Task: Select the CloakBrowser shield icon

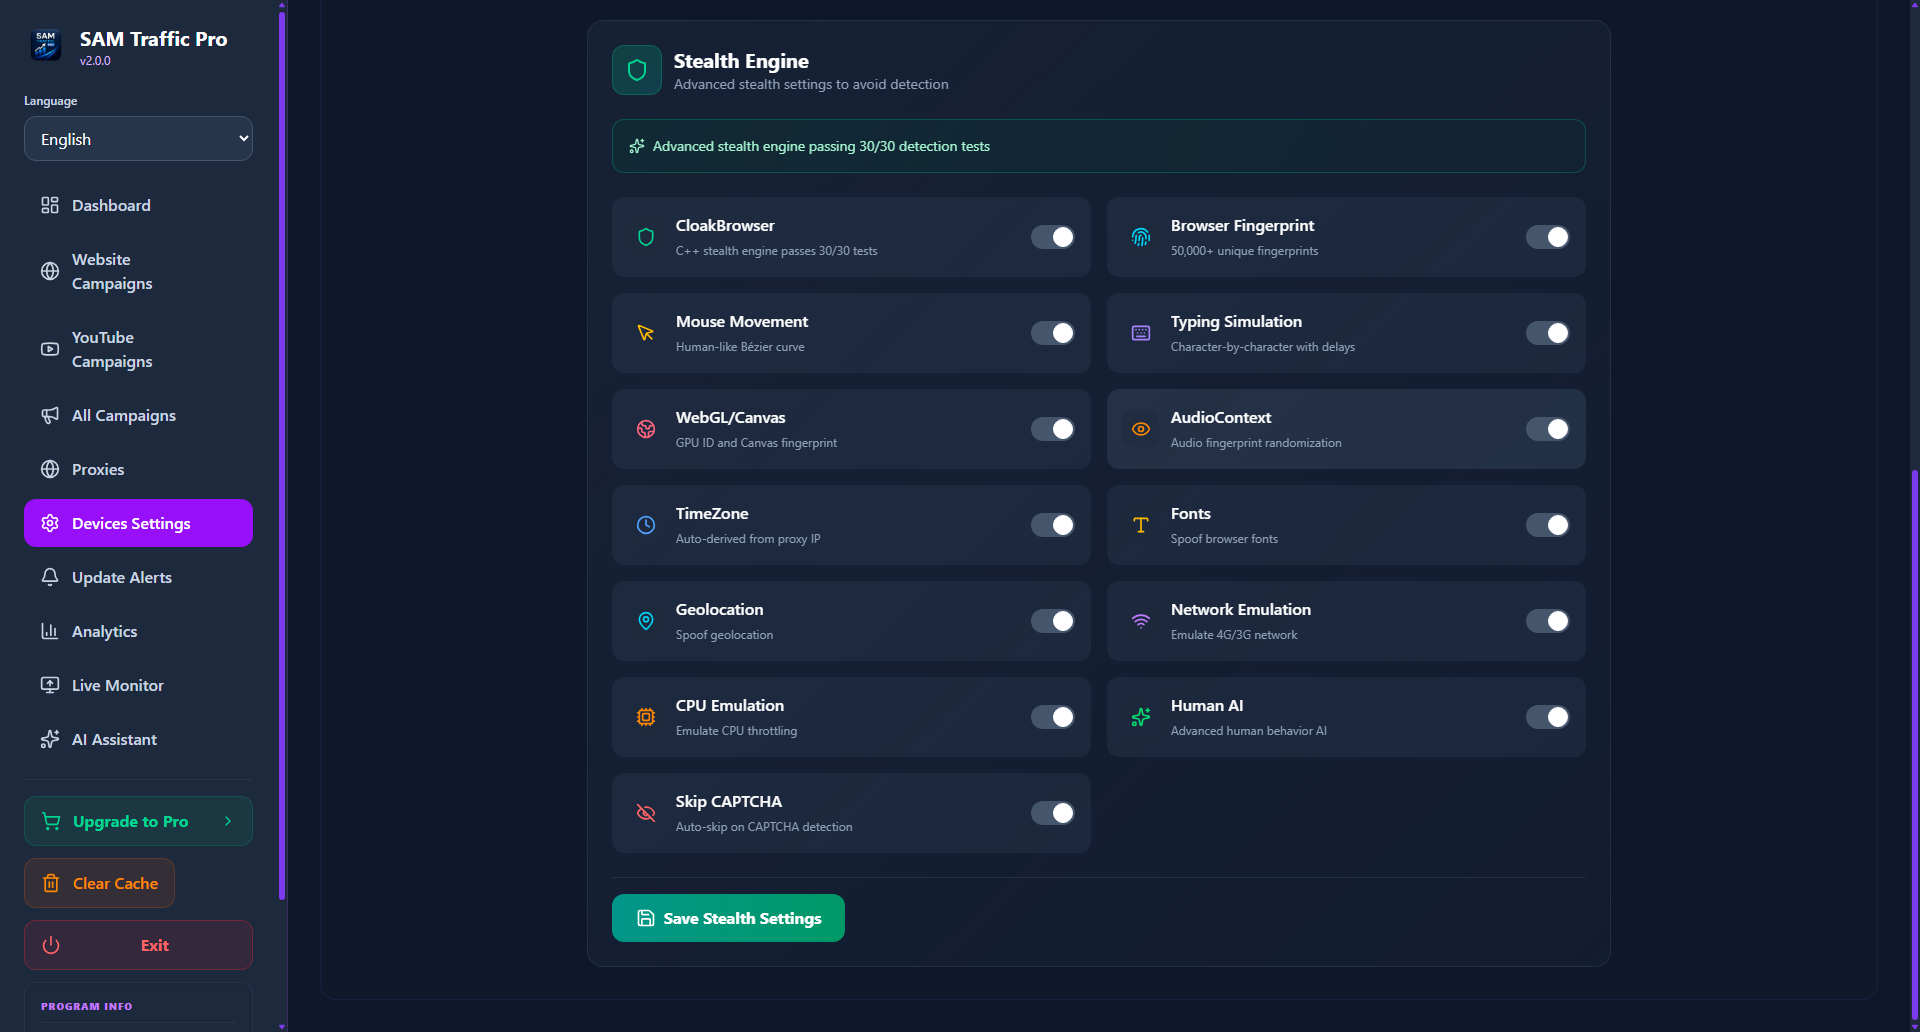Action: tap(645, 237)
